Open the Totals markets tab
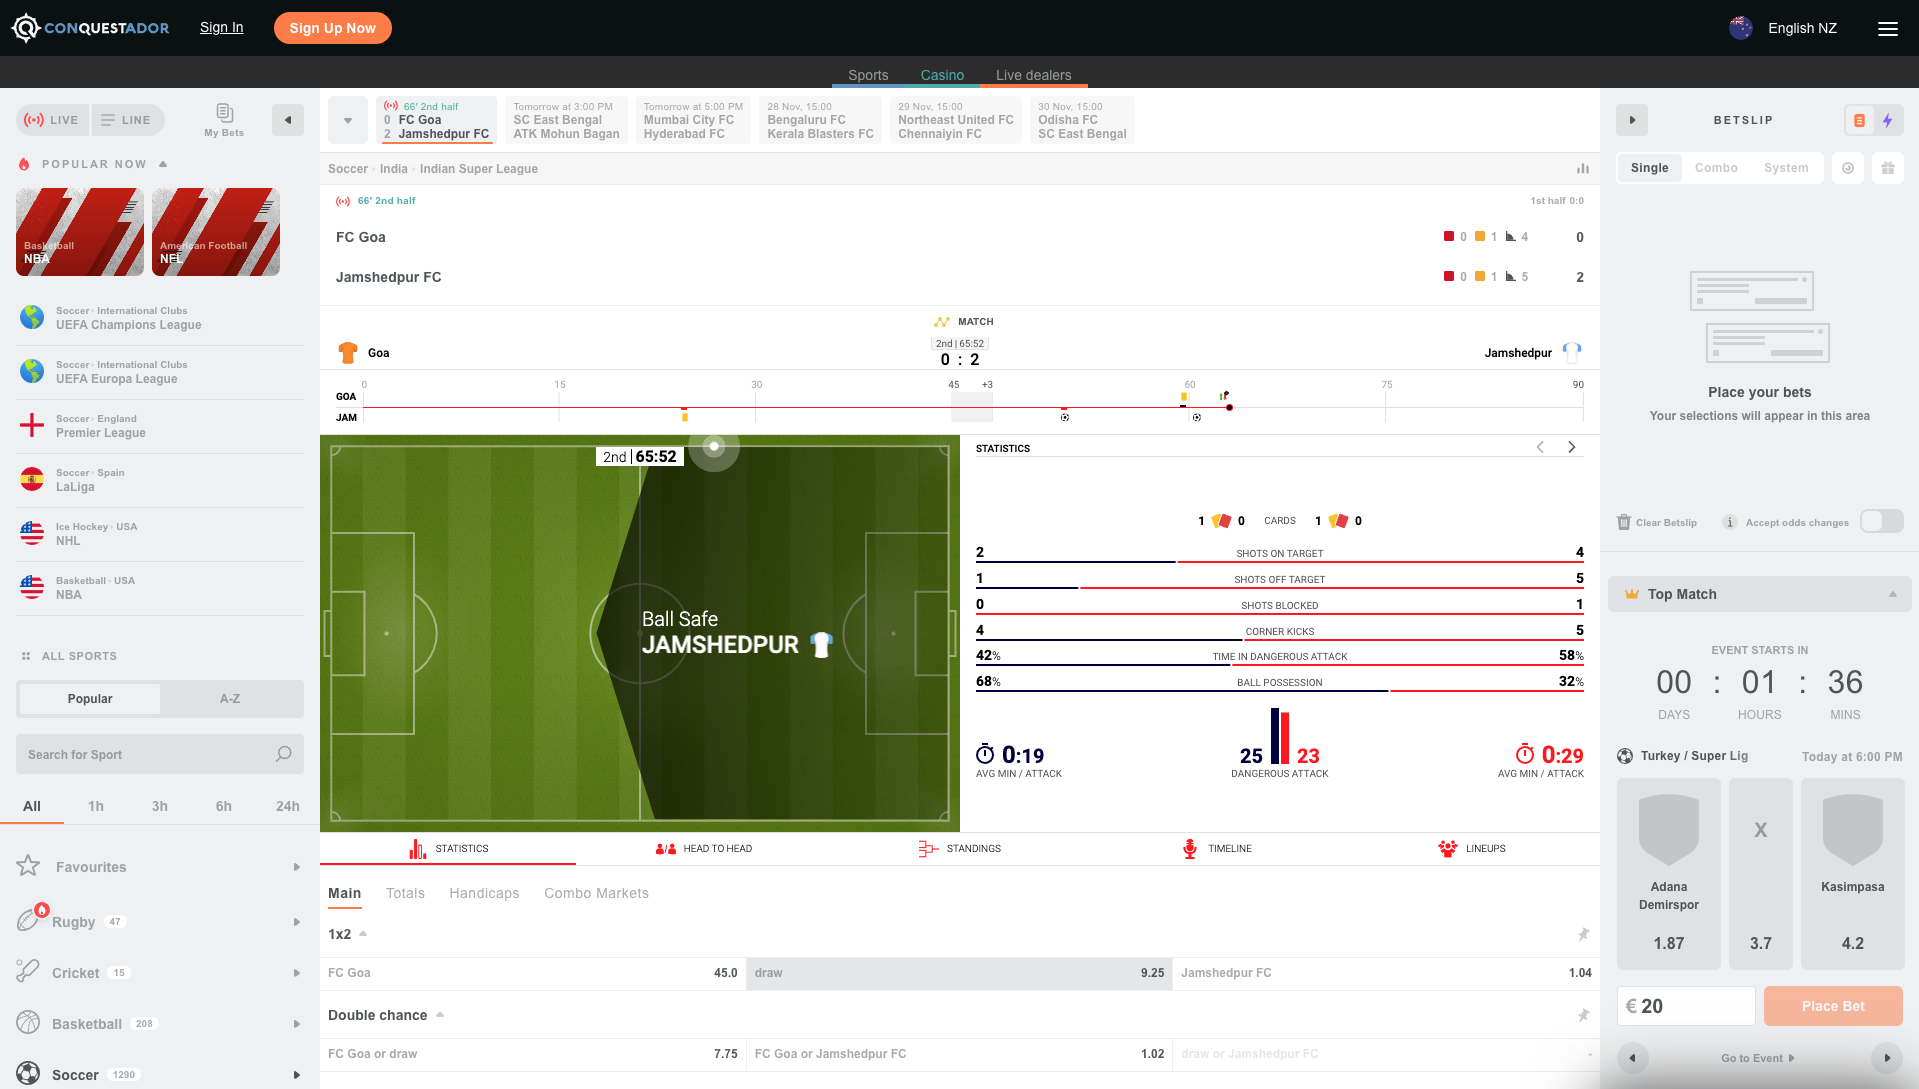 point(405,893)
